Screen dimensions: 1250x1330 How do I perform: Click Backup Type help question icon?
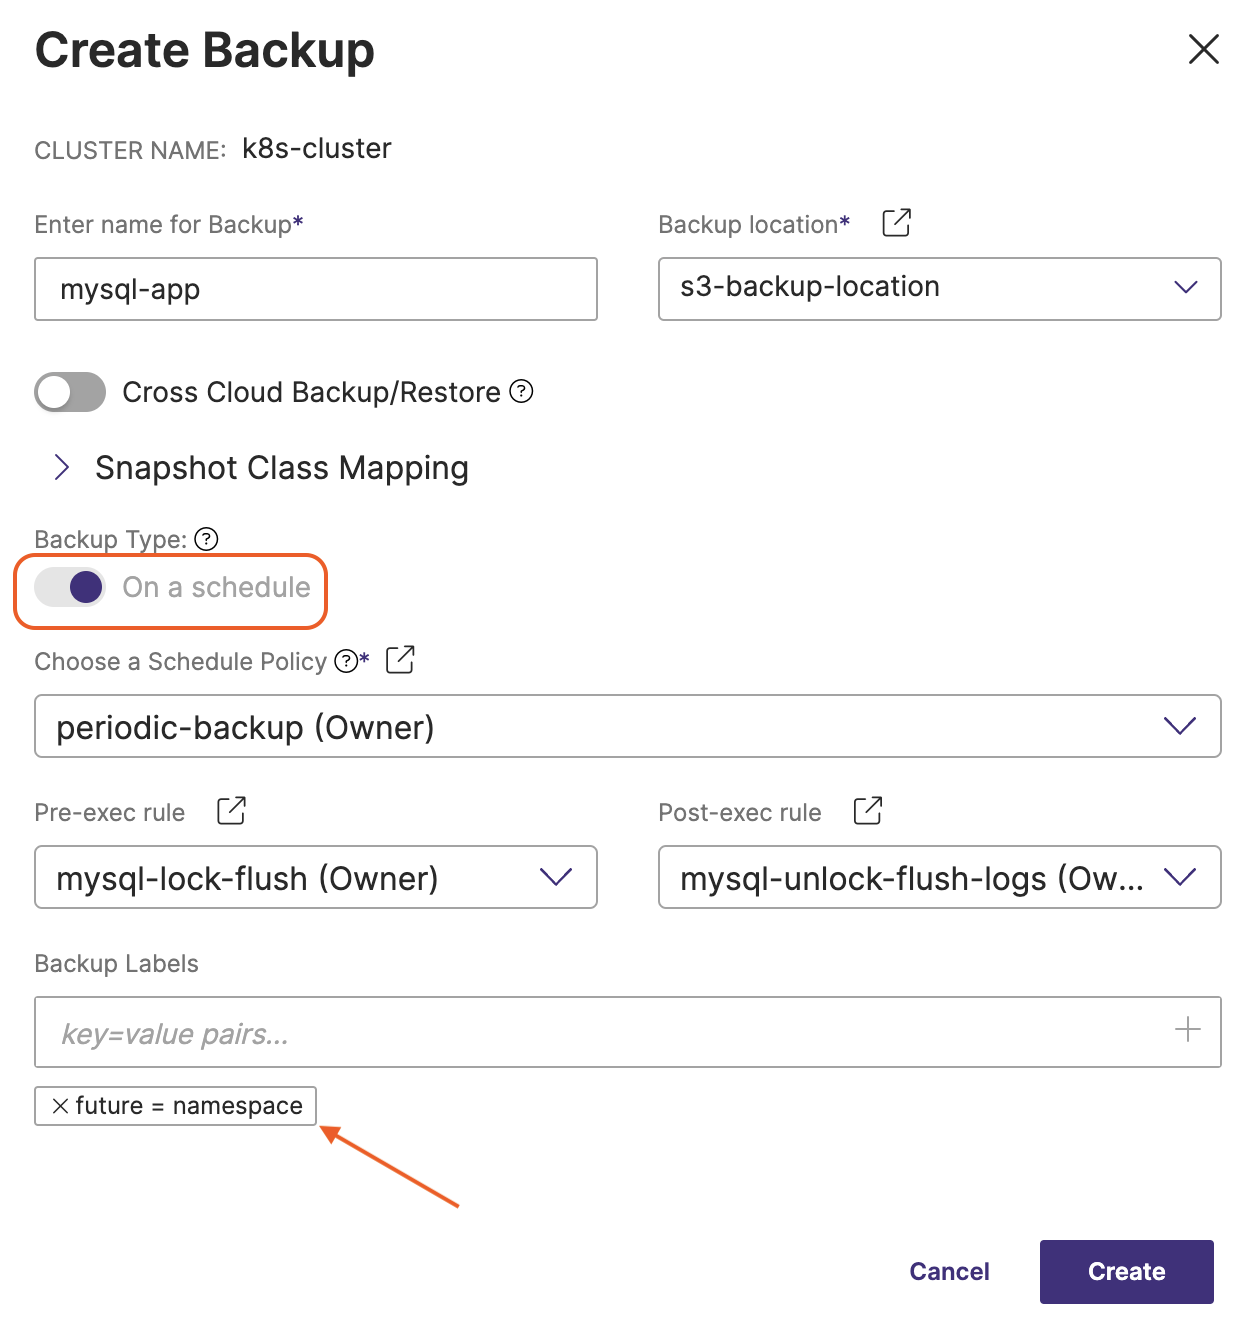[x=206, y=539]
